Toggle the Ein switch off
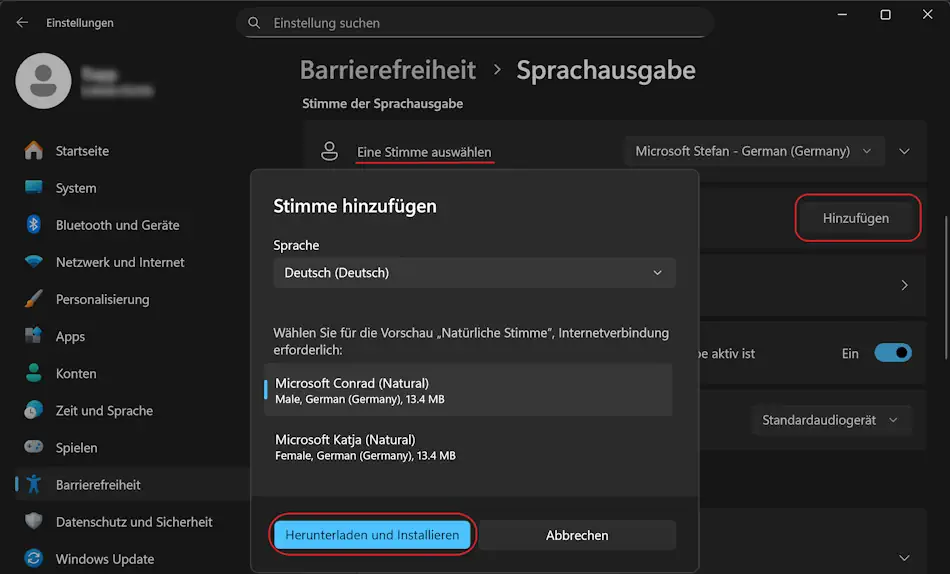The image size is (950, 574). 892,353
